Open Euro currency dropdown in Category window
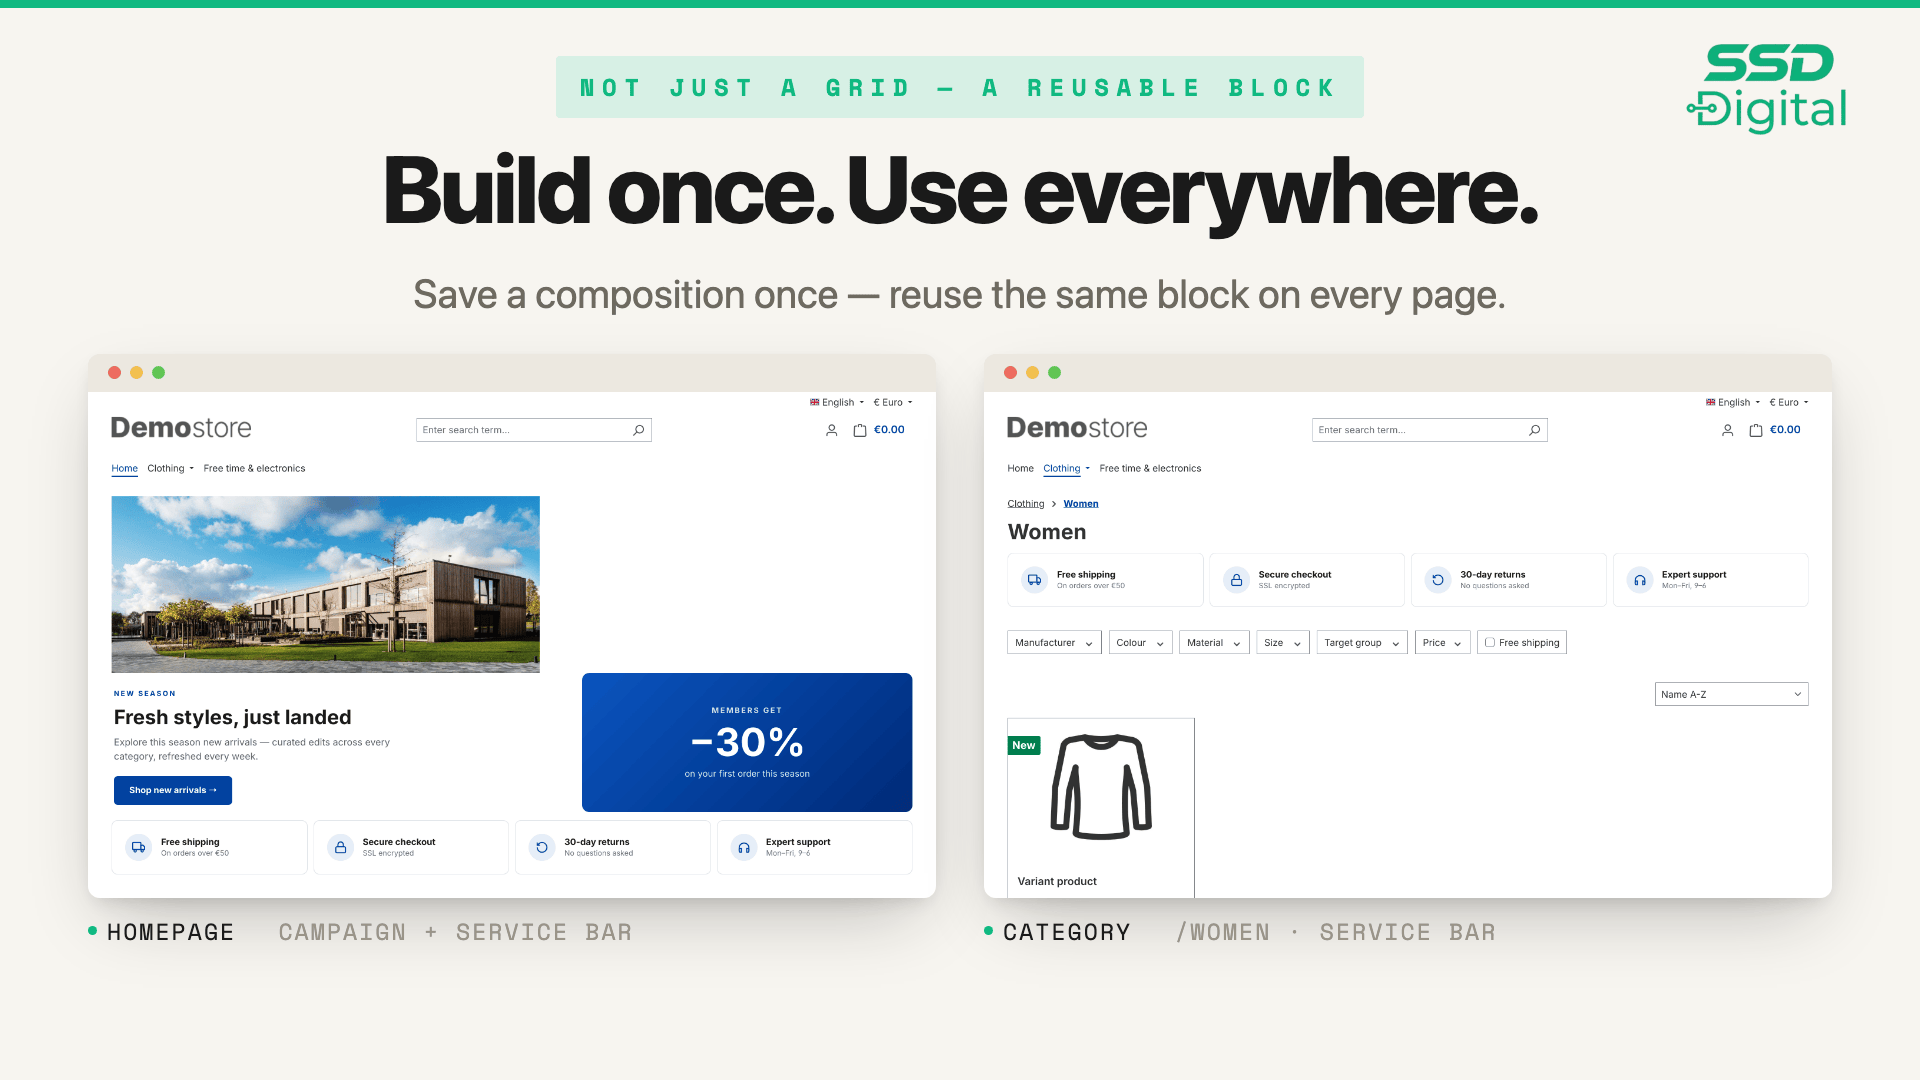 1789,402
